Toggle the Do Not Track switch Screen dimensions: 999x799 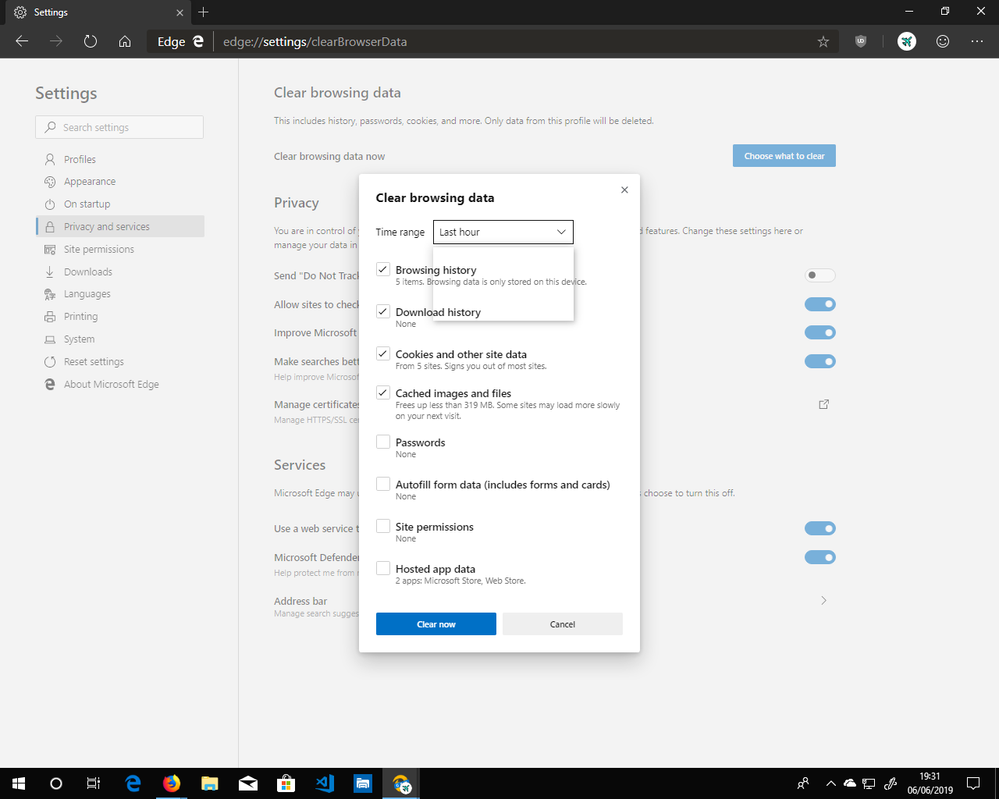coord(820,275)
